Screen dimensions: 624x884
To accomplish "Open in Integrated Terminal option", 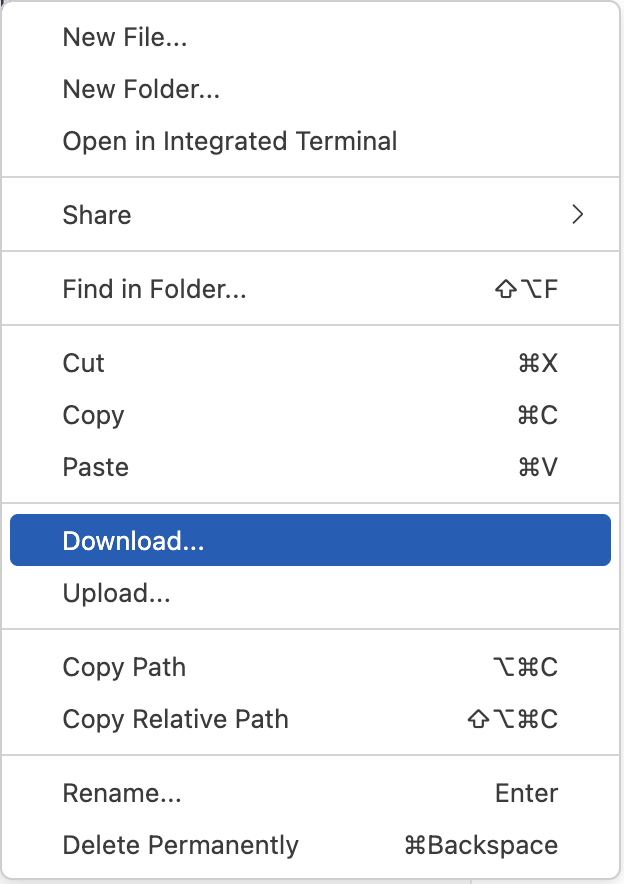I will tap(310, 141).
